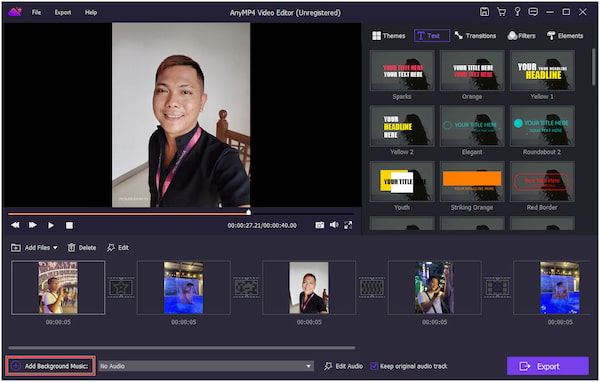Screen dimensions: 600x382
Task: Open the No Audio background music dropdown
Action: tap(206, 366)
